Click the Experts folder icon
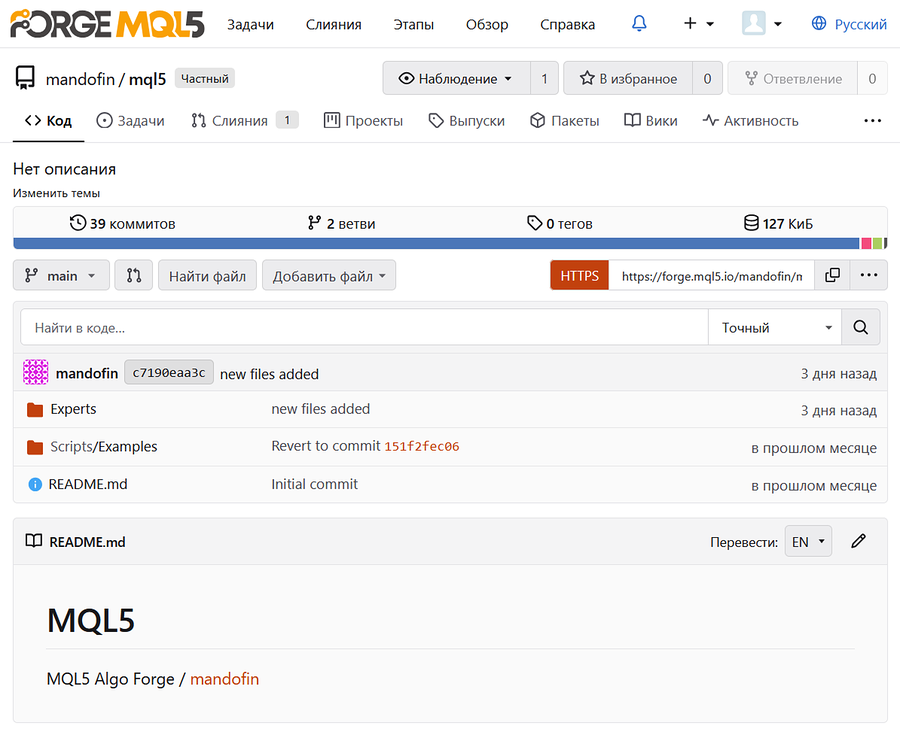The image size is (900, 735). 35,410
